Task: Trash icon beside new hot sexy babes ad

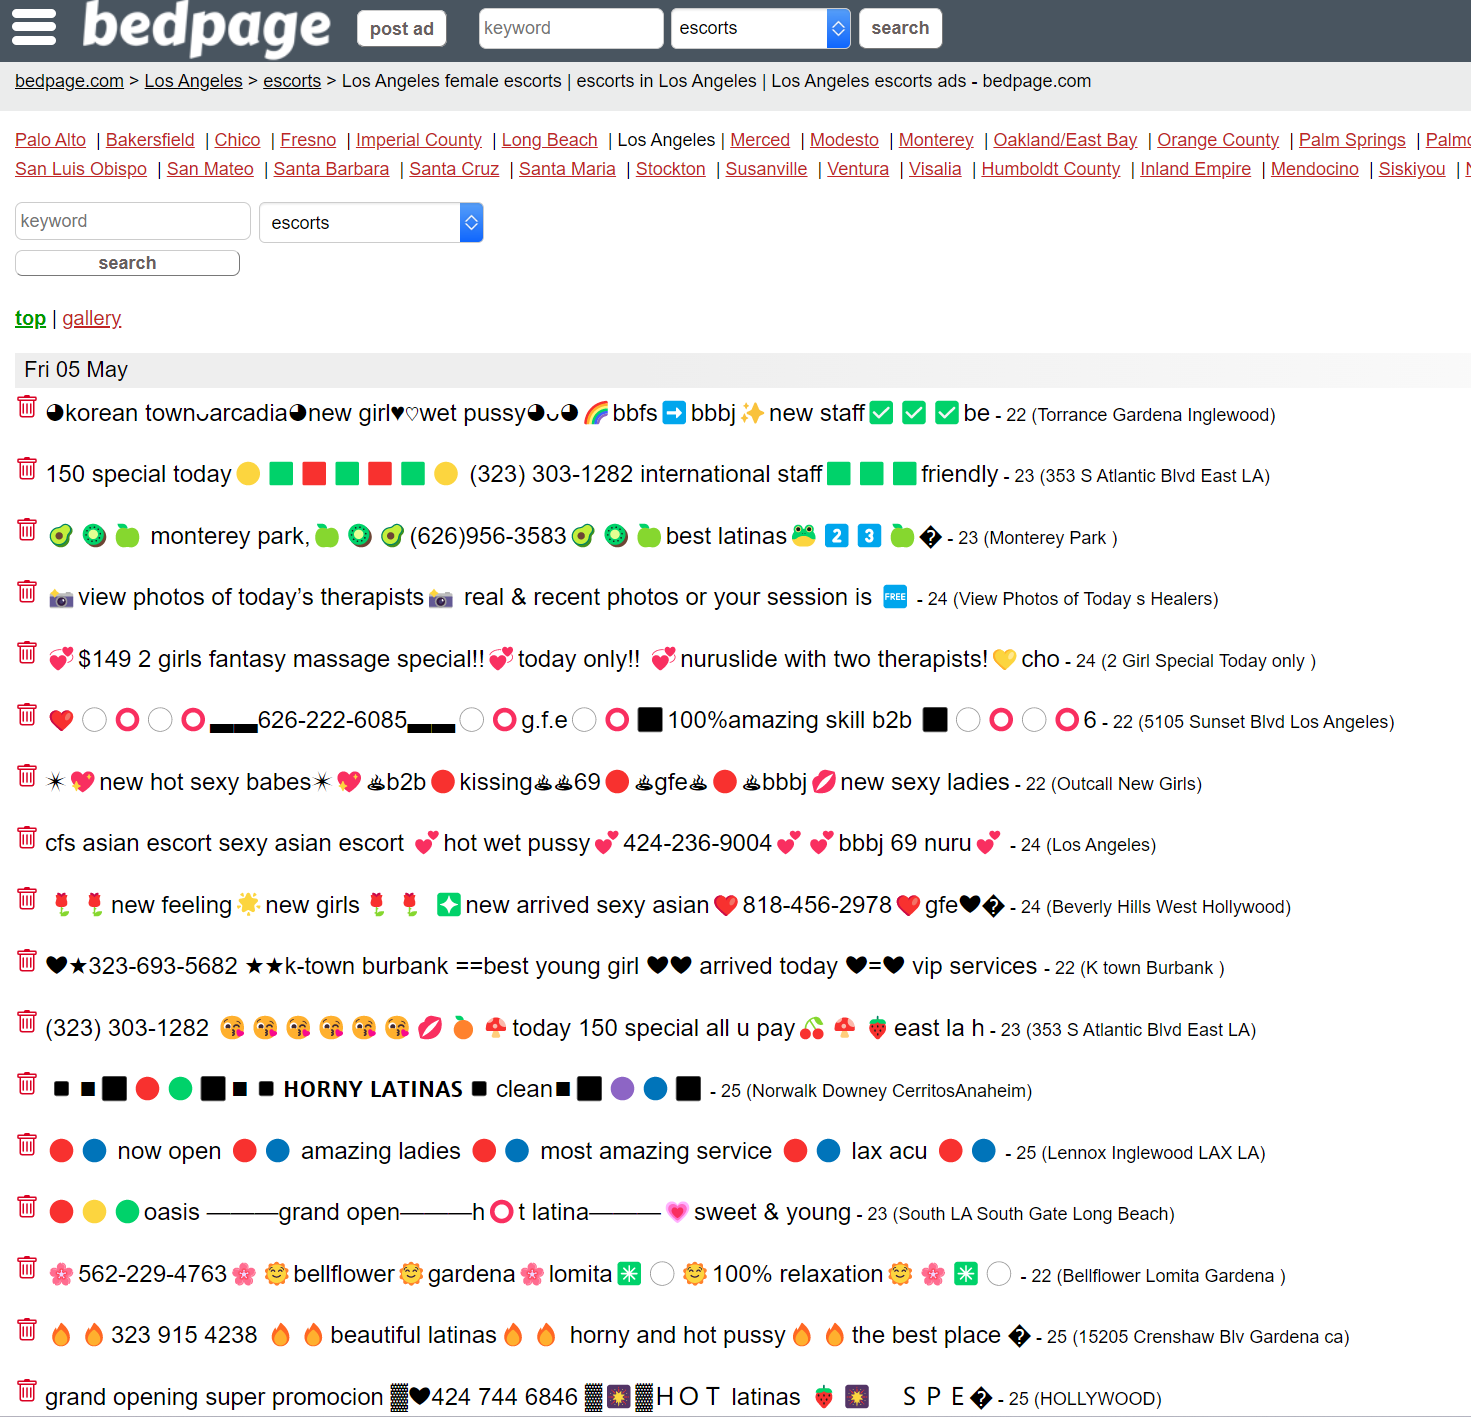Action: tap(27, 776)
